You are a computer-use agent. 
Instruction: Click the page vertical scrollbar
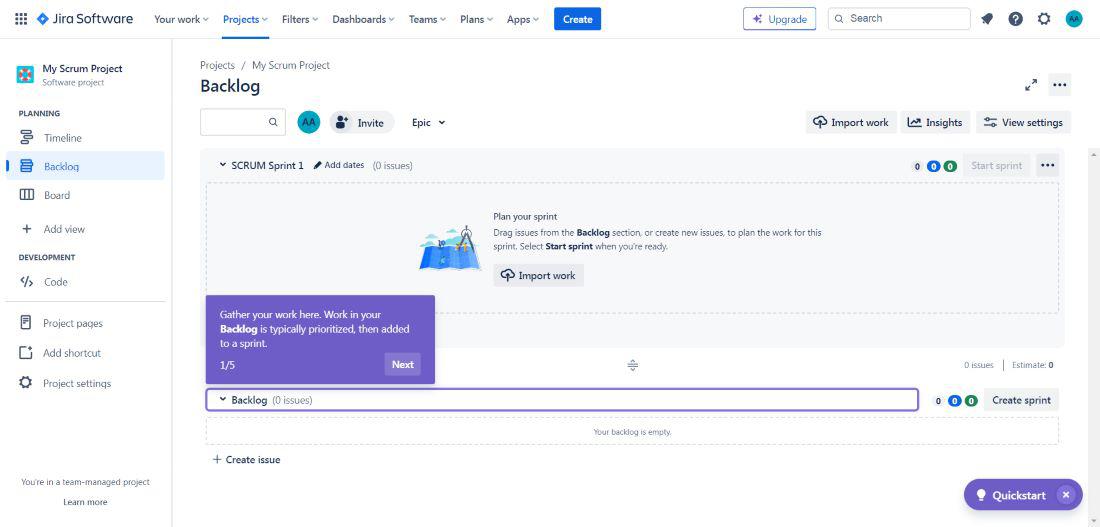click(1094, 337)
